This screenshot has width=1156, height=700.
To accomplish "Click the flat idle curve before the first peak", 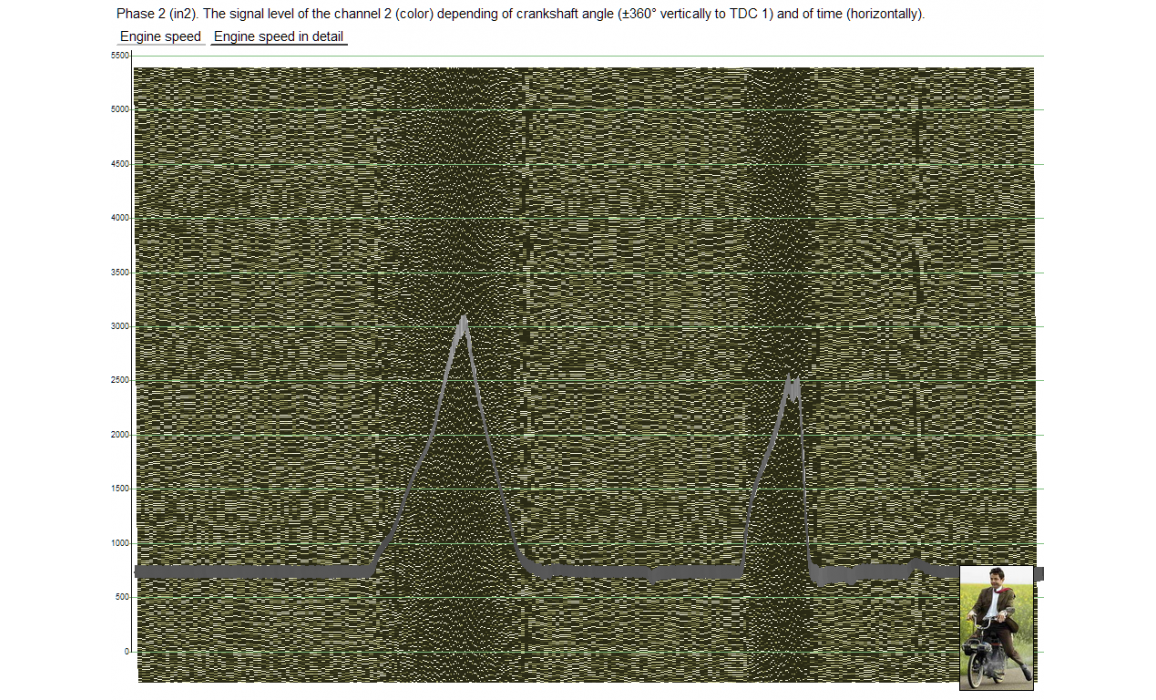I will point(250,572).
